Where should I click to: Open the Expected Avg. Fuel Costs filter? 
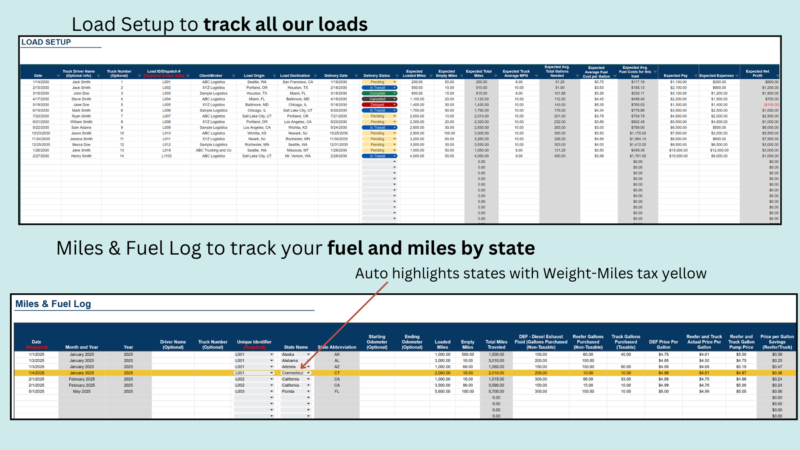click(655, 72)
